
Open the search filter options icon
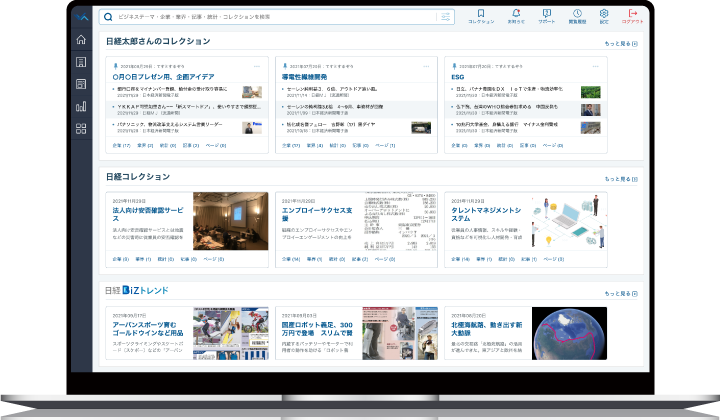[445, 17]
